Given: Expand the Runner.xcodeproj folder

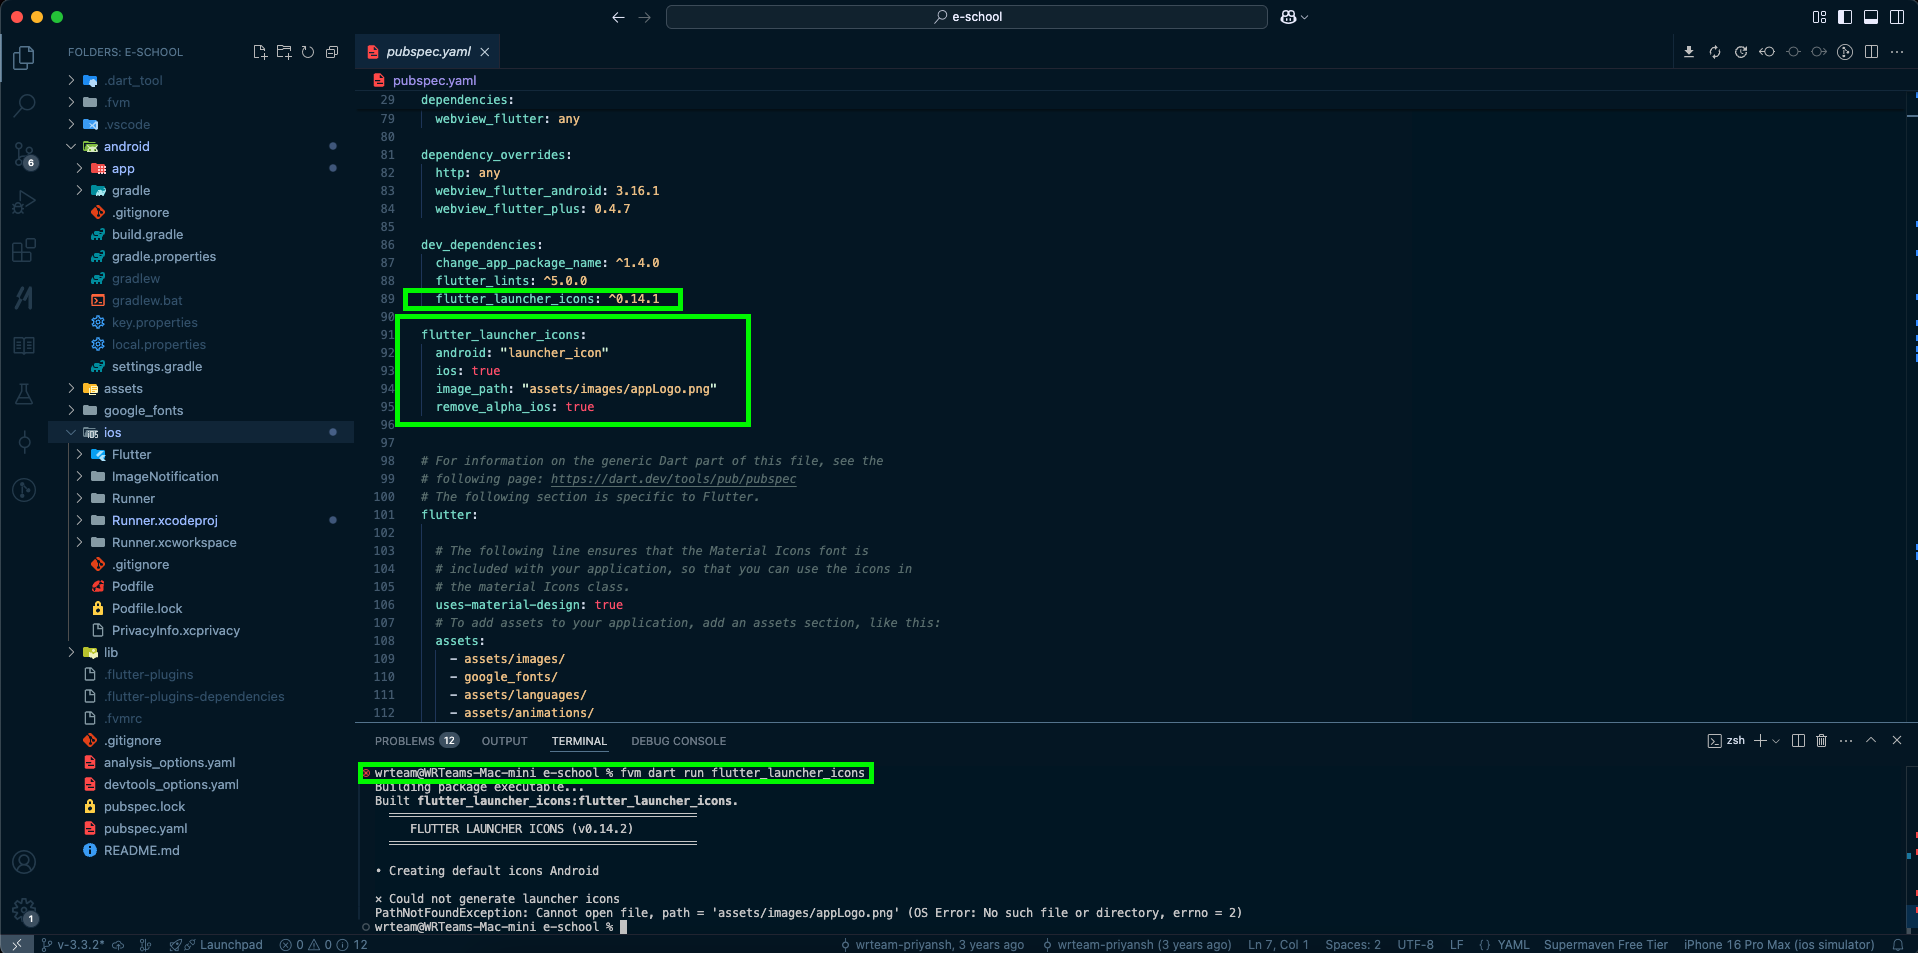Looking at the screenshot, I should click(164, 520).
